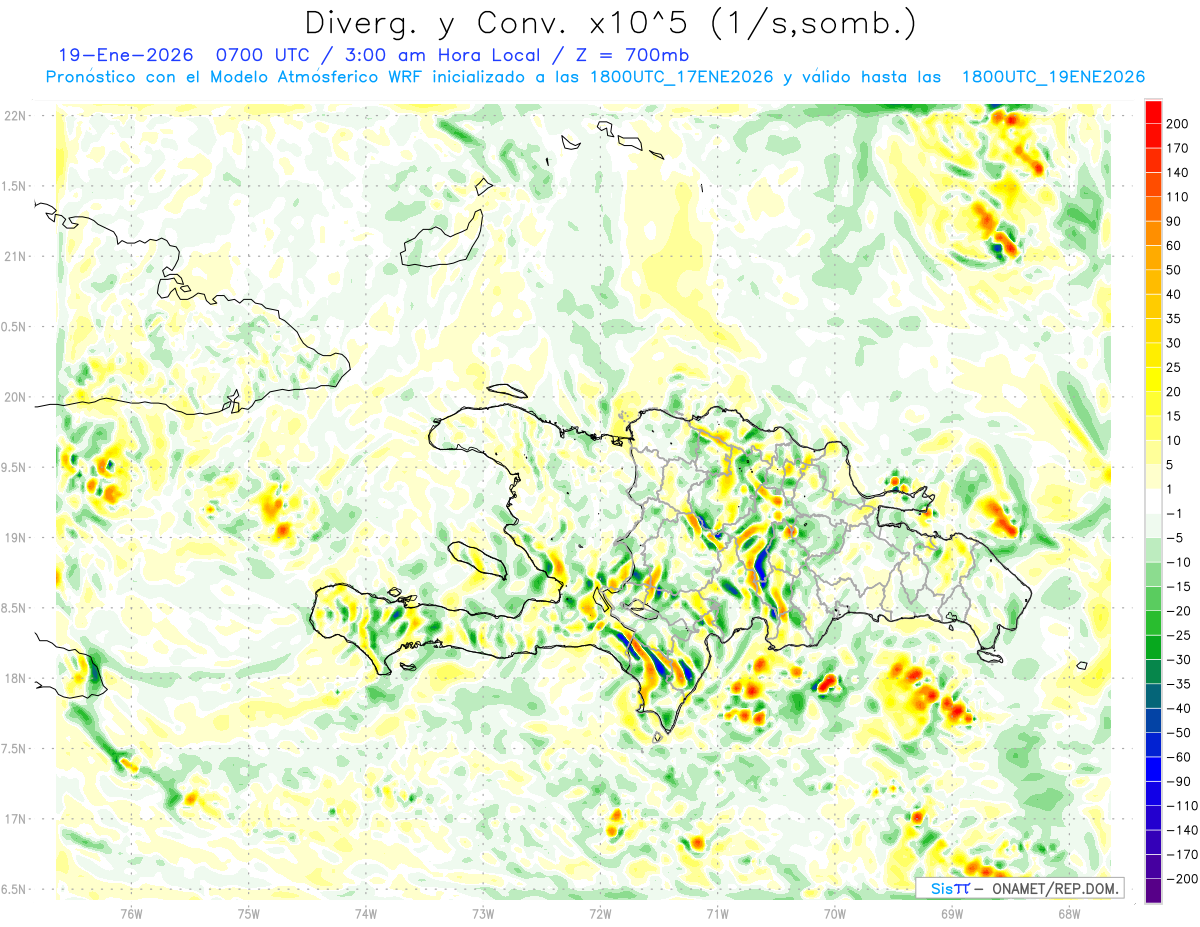This screenshot has width=1200, height=927.
Task: Click the "70W" longitude label
Action: (x=834, y=912)
